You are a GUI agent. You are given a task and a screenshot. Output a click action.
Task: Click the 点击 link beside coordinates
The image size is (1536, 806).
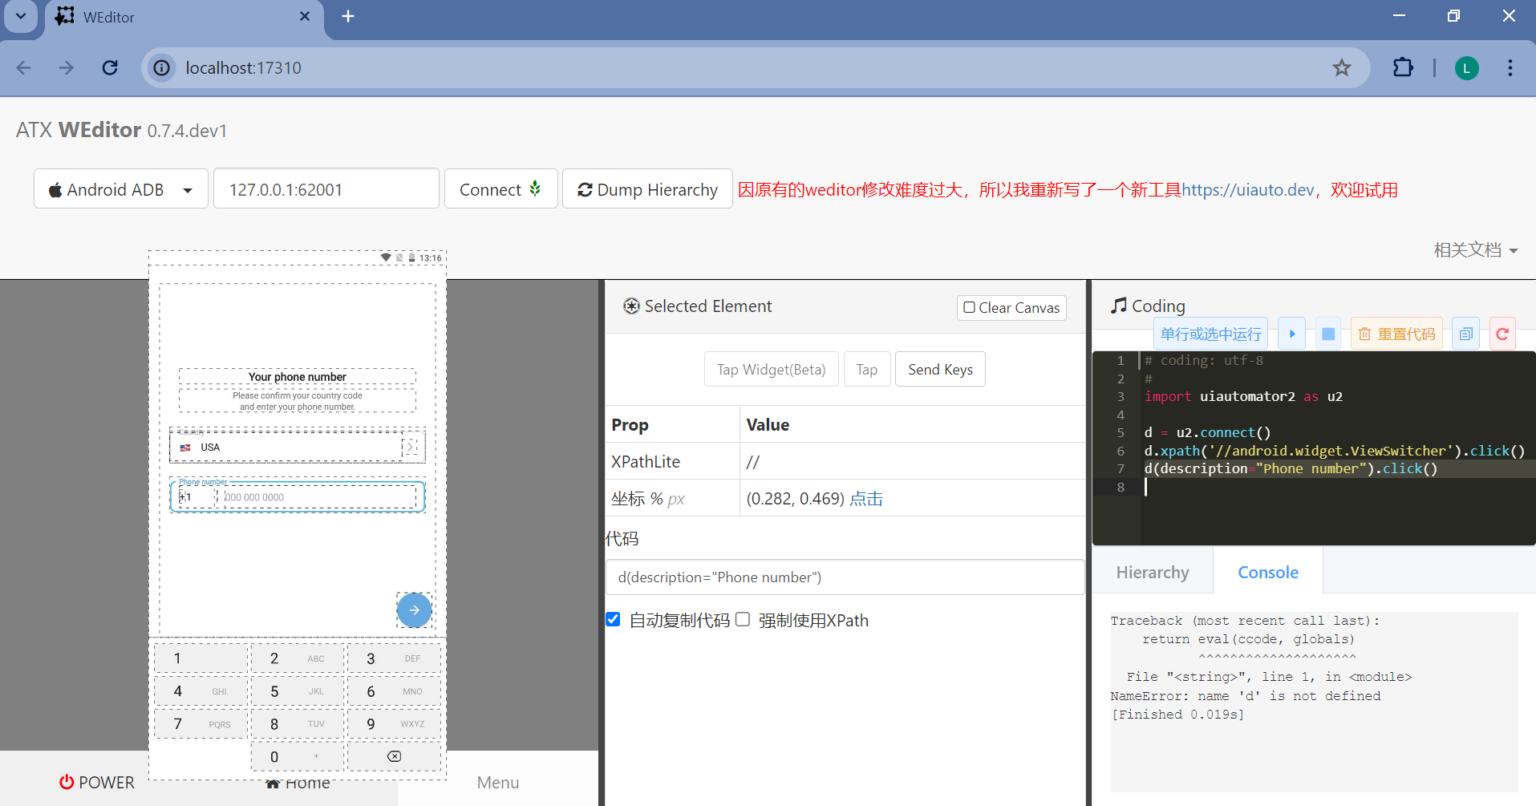[866, 498]
